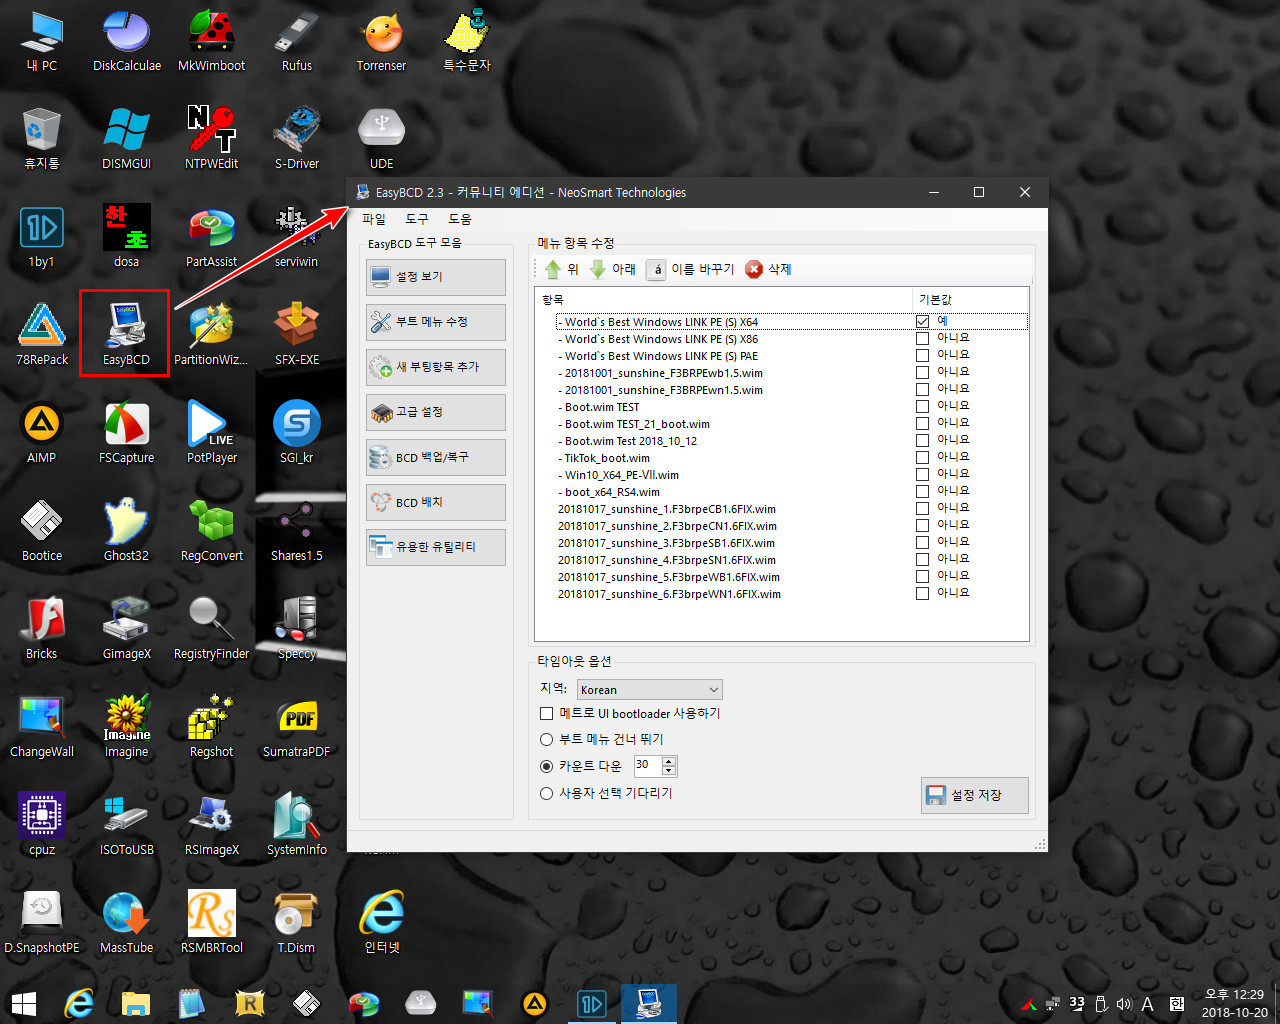The image size is (1280, 1024).
Task: Open the 도움 menu in EasyBCD
Action: [460, 219]
